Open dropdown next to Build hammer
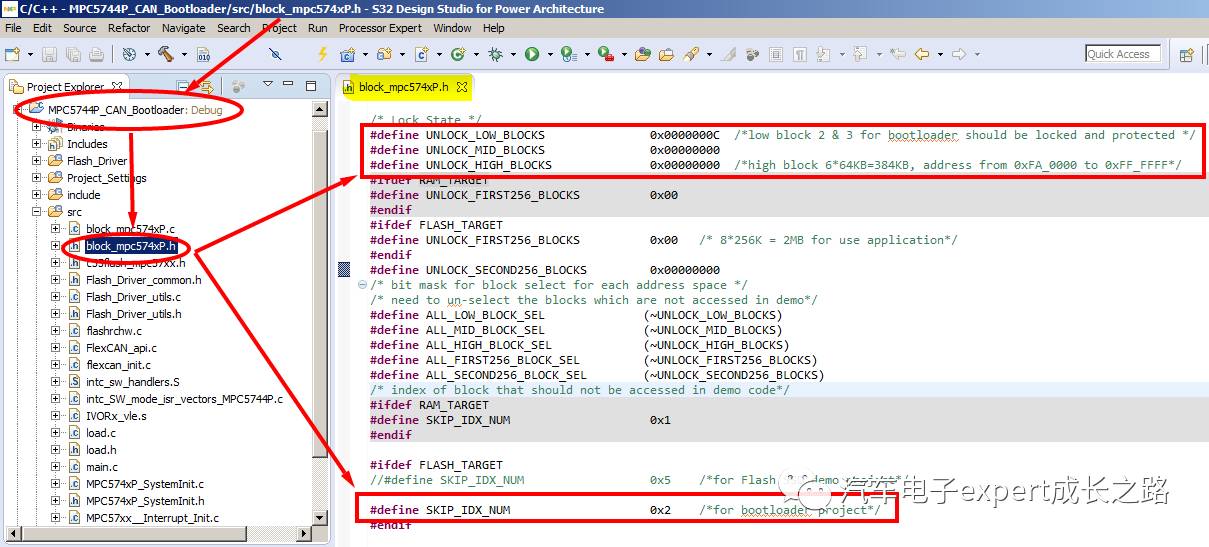Screen dimensions: 1209x547 184,55
